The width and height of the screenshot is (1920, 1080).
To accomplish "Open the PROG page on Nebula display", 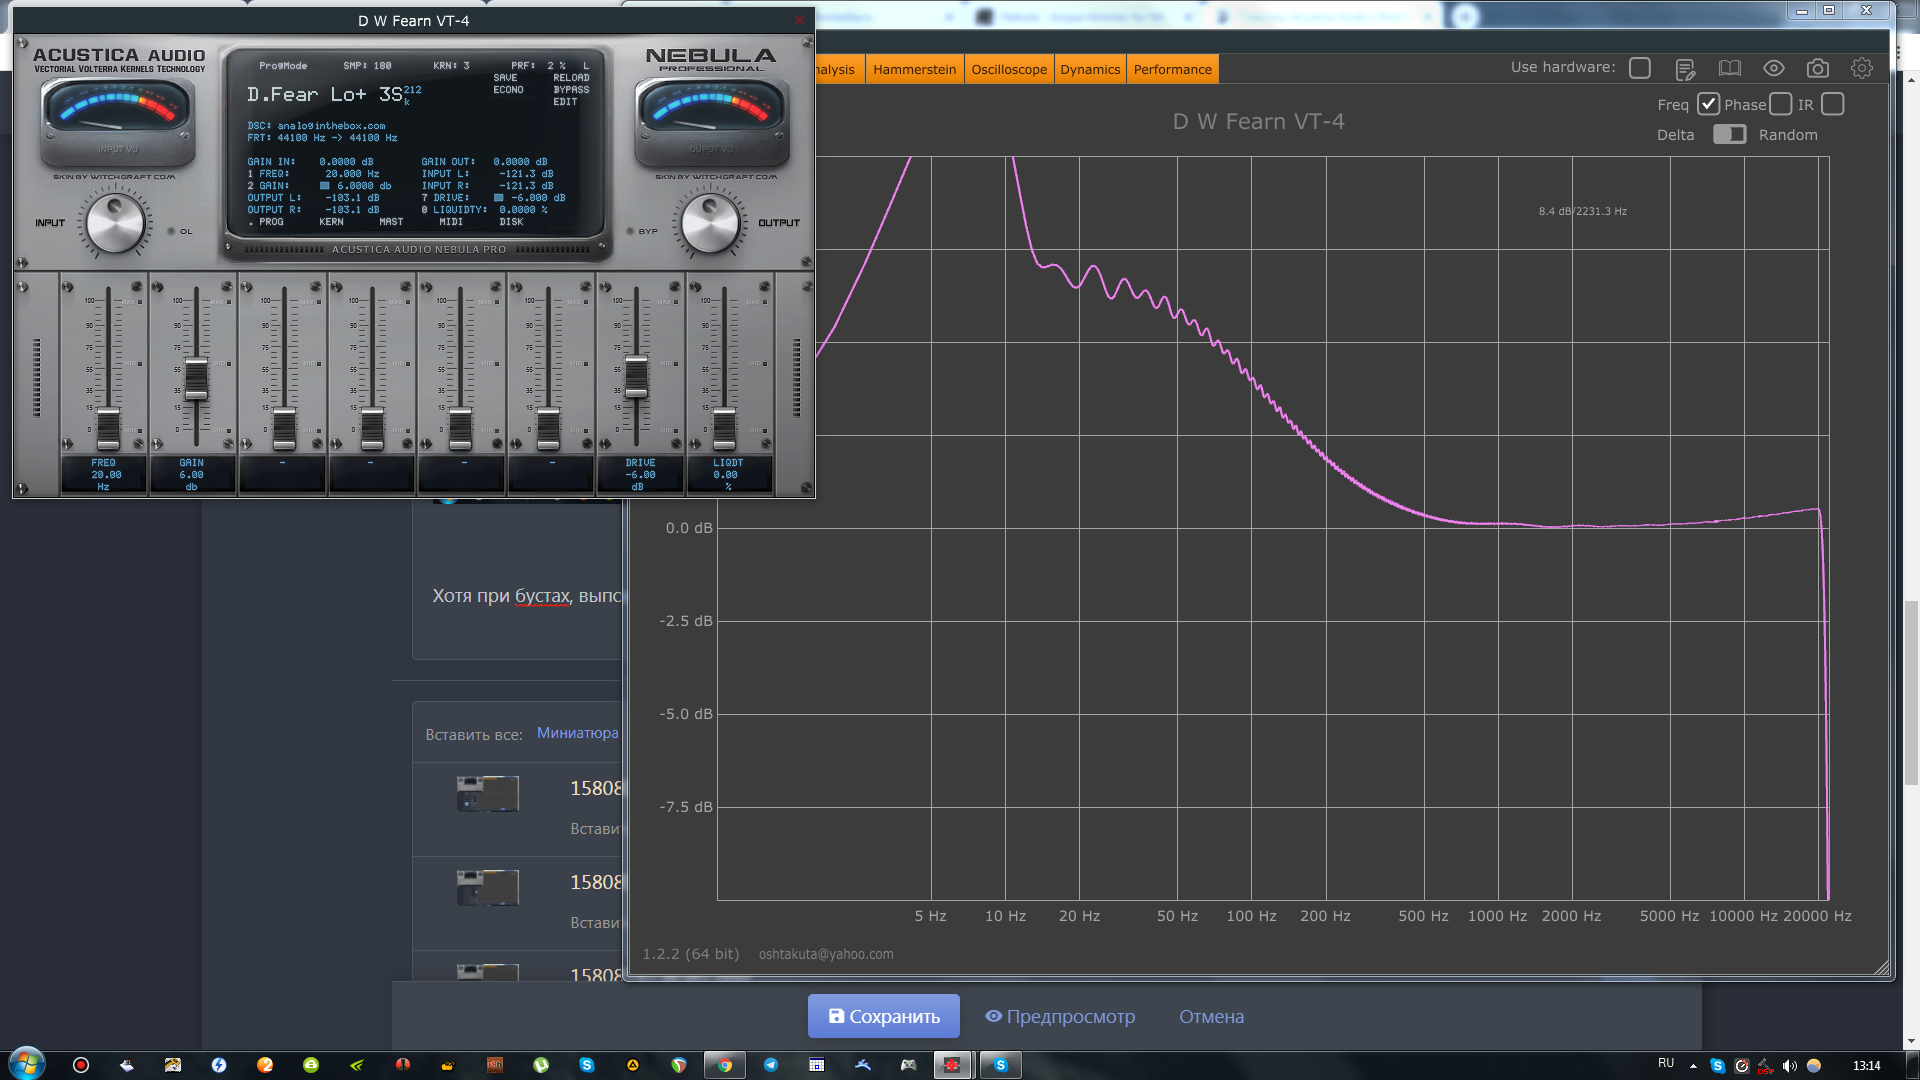I will point(271,222).
